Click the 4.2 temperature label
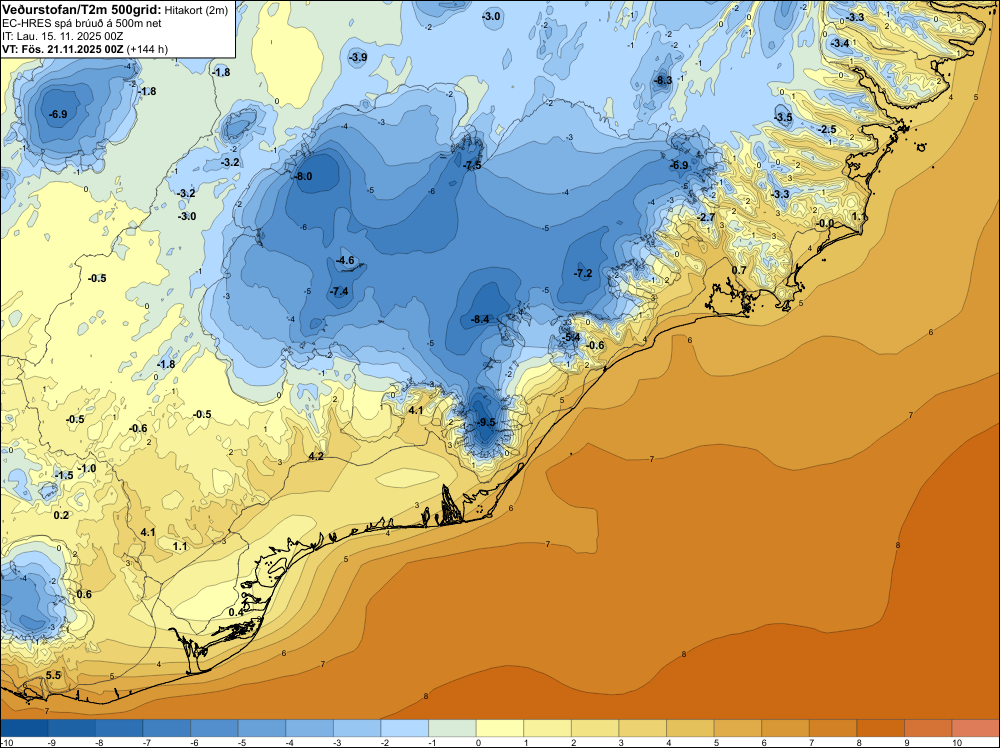Viewport: 1000px width, 748px height. pyautogui.click(x=316, y=457)
